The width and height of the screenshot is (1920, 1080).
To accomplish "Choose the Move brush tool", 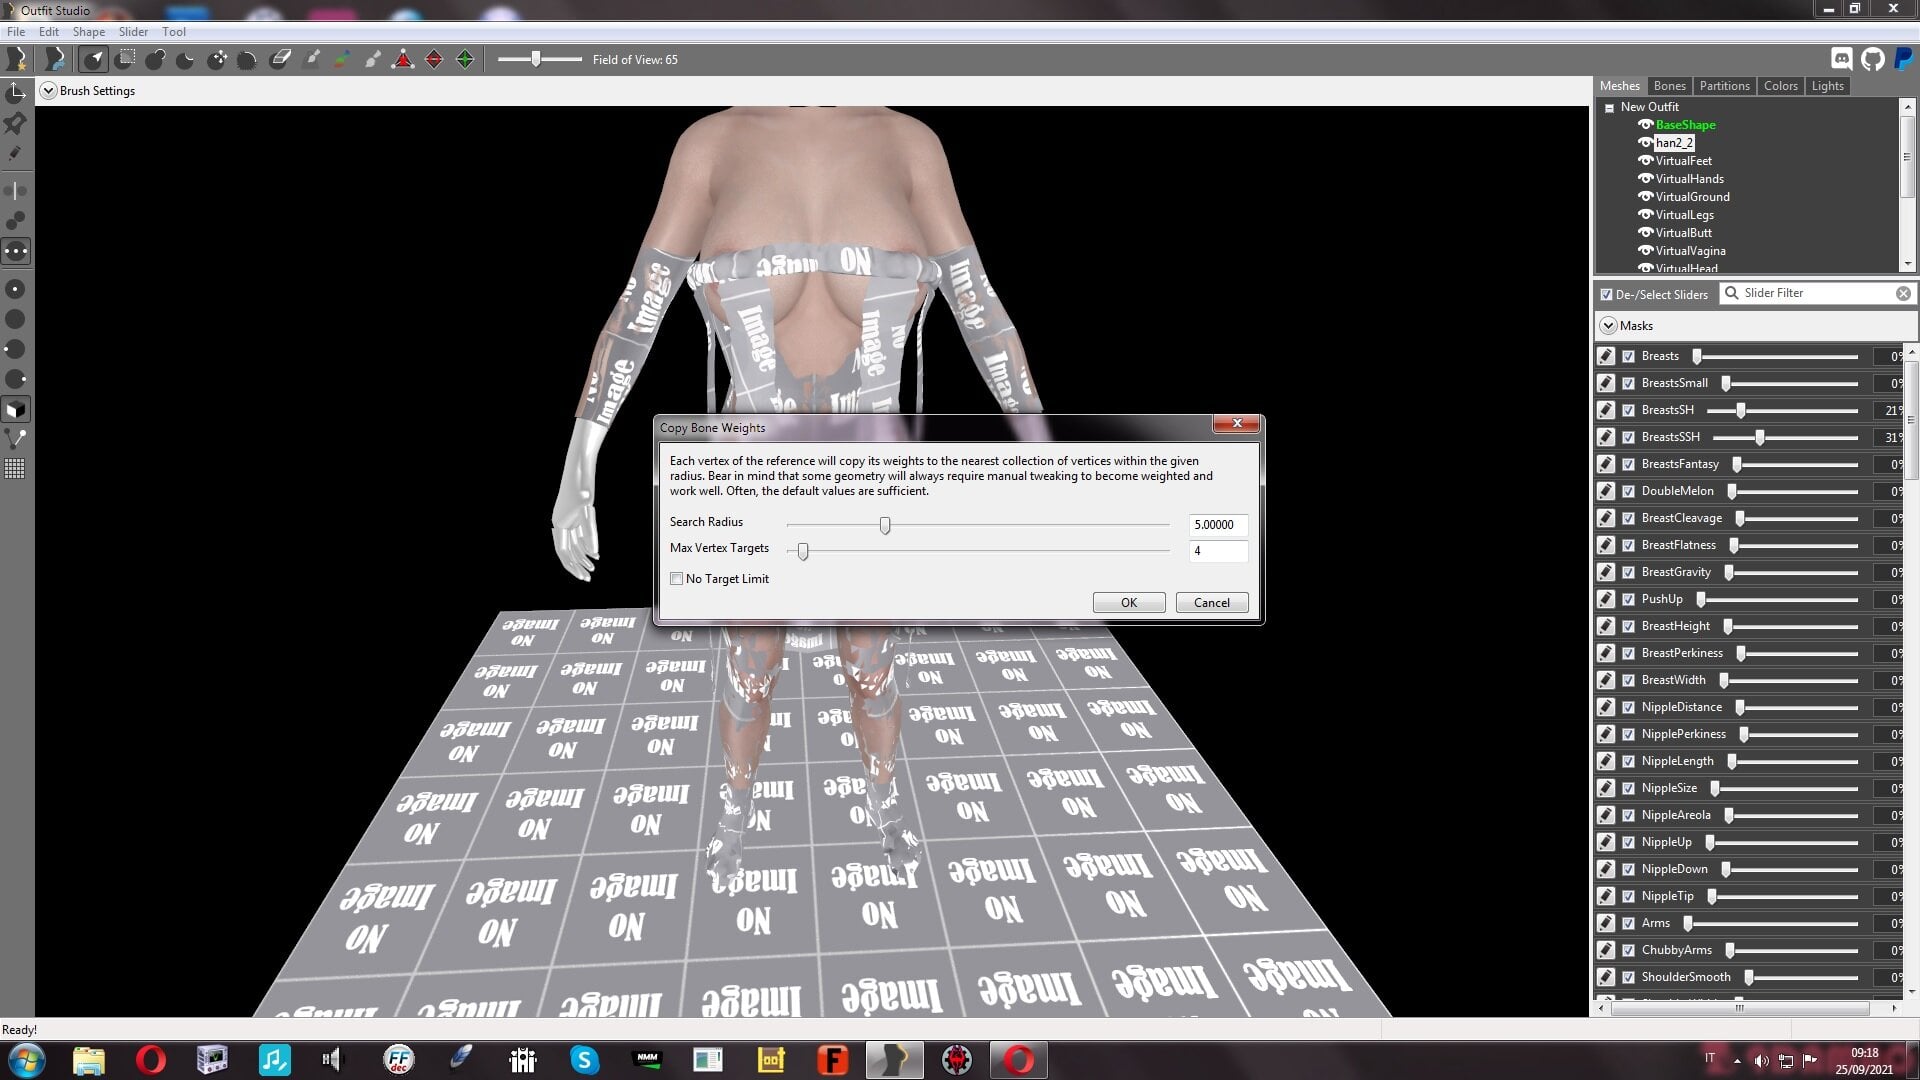I will (x=217, y=60).
